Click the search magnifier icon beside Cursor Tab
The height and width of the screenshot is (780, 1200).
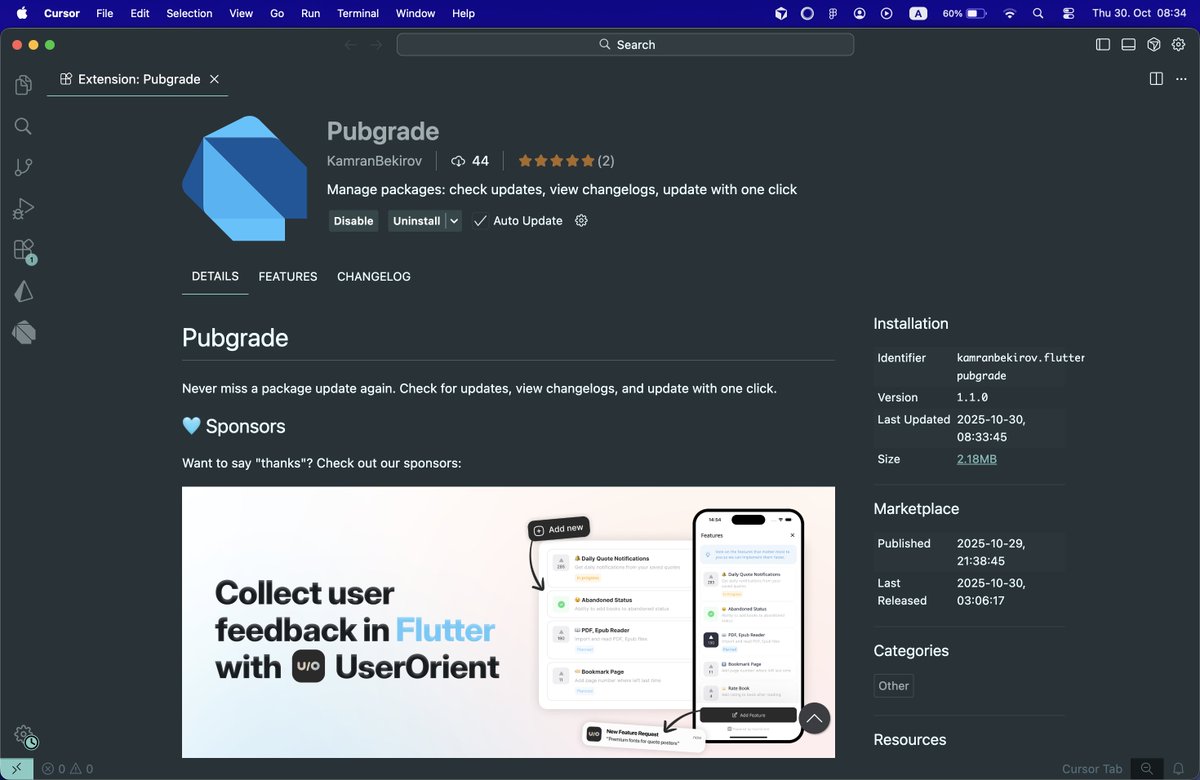[1147, 769]
